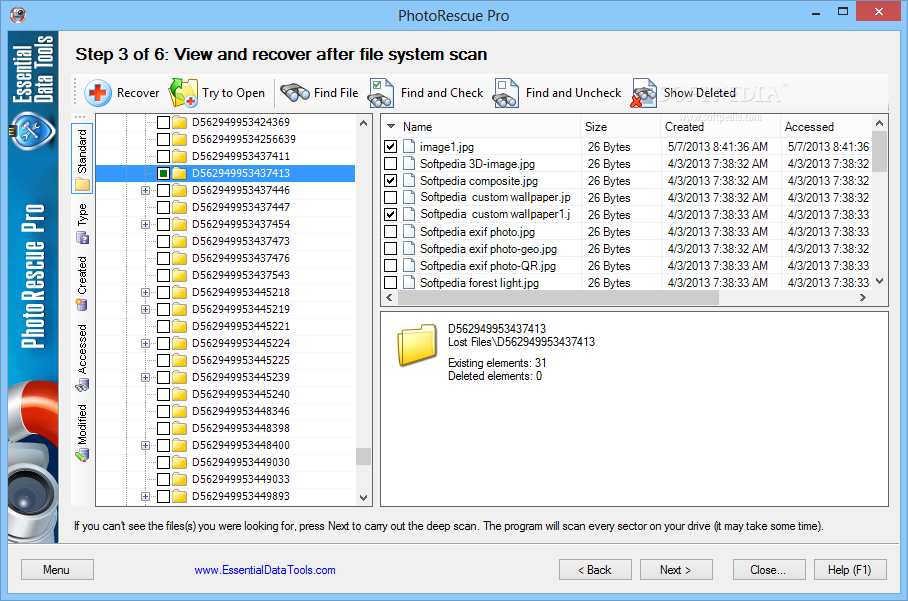Expand folder D562949953449893

click(x=145, y=496)
